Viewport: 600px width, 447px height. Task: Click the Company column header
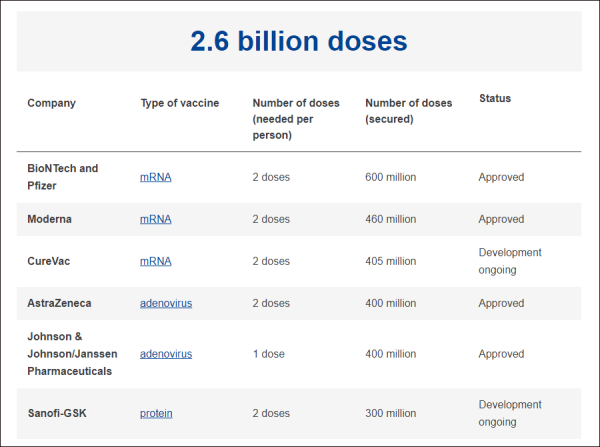coord(51,103)
